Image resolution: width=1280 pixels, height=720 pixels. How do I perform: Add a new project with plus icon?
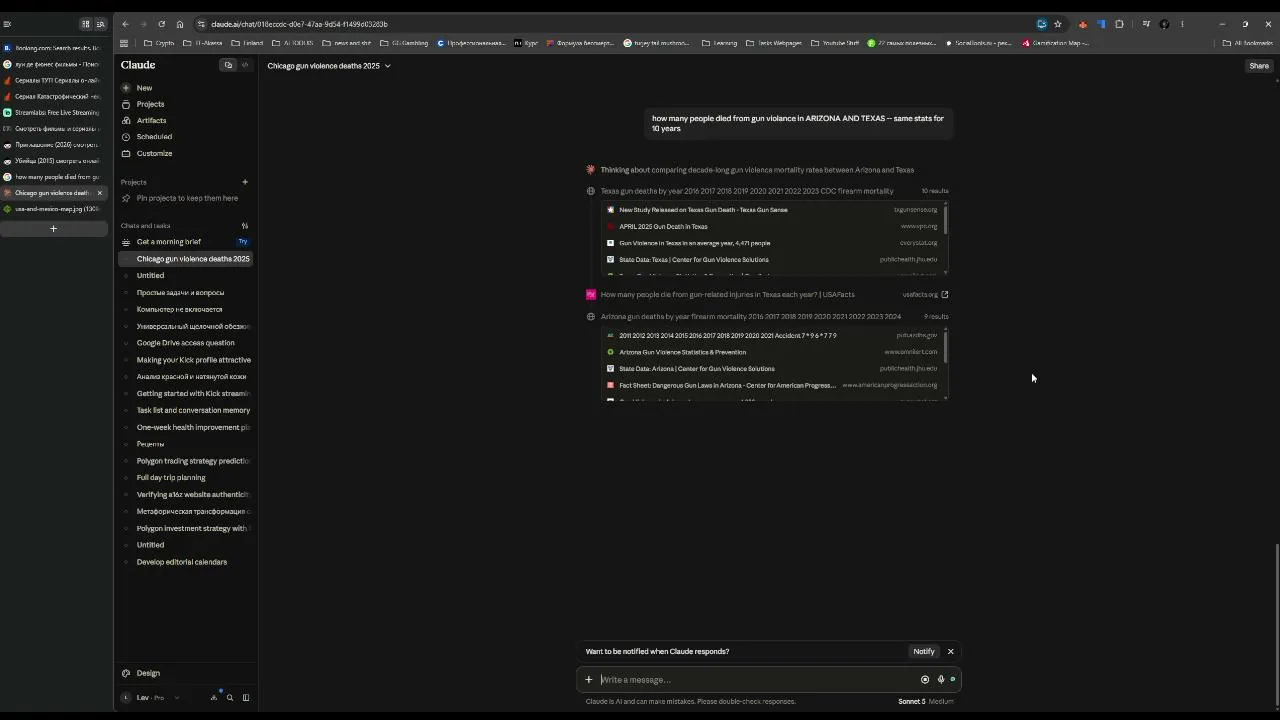point(245,182)
